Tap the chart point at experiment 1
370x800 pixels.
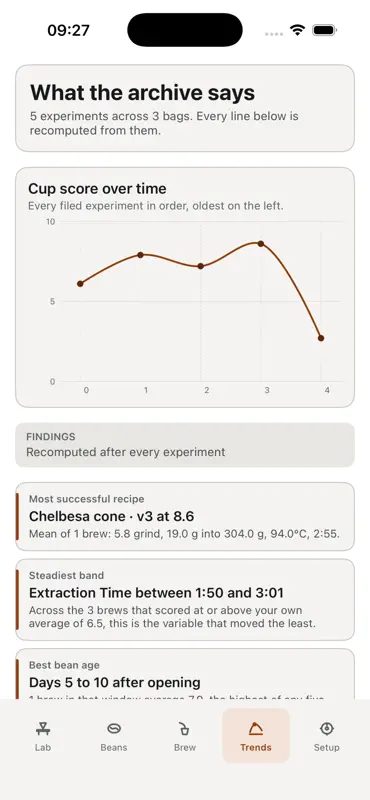(140, 255)
